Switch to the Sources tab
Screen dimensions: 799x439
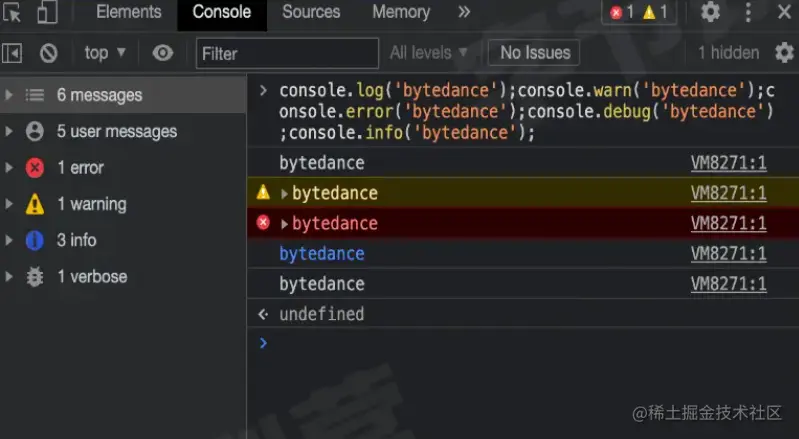point(312,13)
